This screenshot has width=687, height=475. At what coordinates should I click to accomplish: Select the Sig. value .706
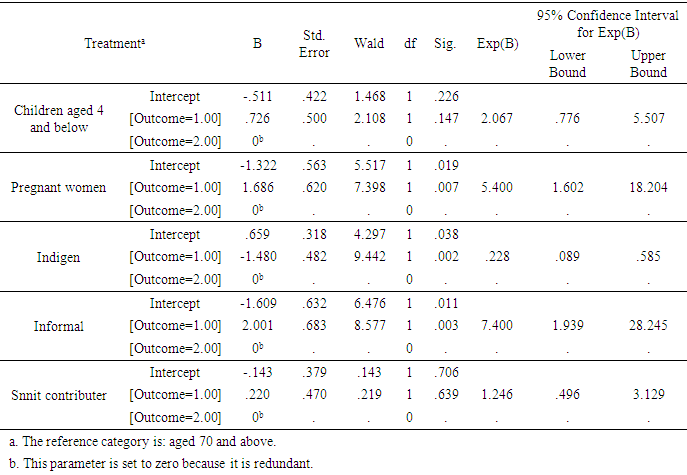[x=445, y=372]
